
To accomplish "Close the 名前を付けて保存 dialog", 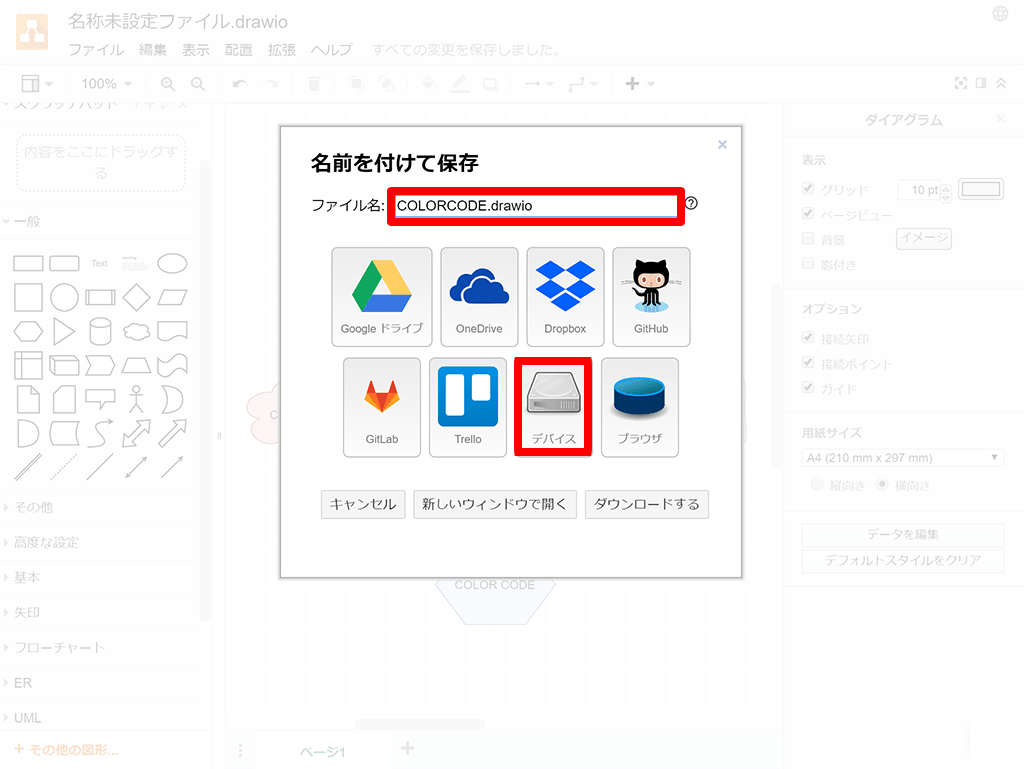I will pos(722,144).
